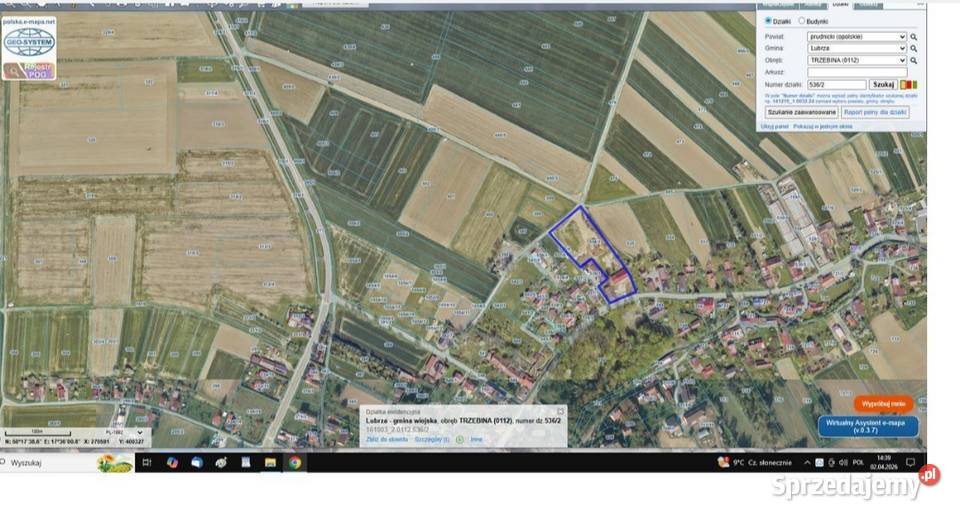
Task: Open the Gmina dropdown showing Lubrza
Action: click(857, 48)
